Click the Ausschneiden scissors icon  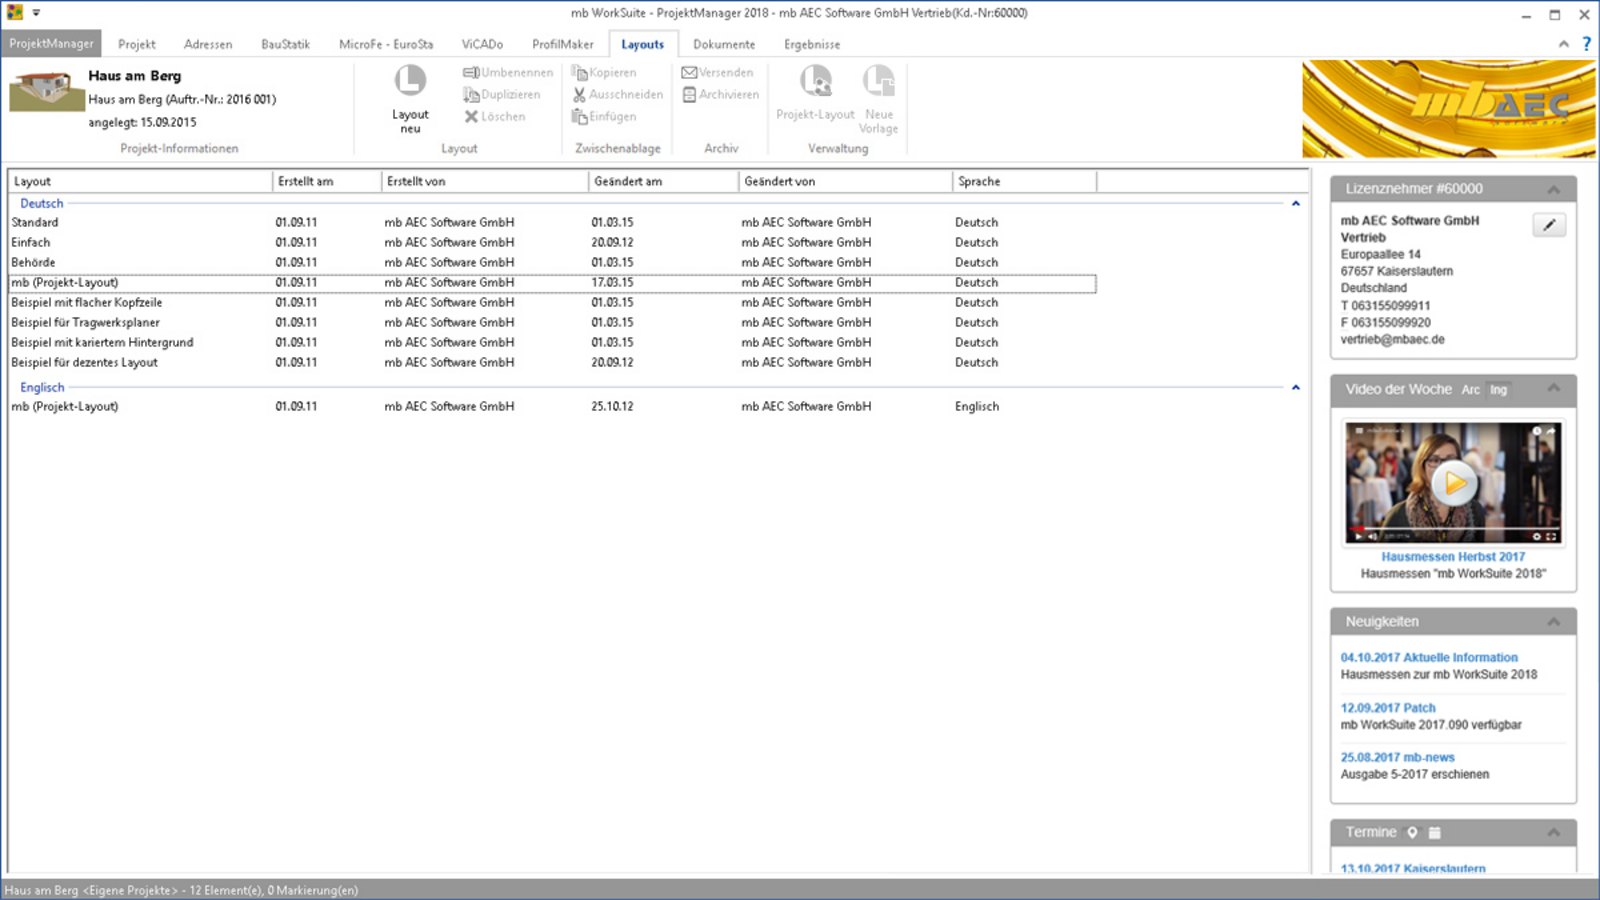coord(578,94)
